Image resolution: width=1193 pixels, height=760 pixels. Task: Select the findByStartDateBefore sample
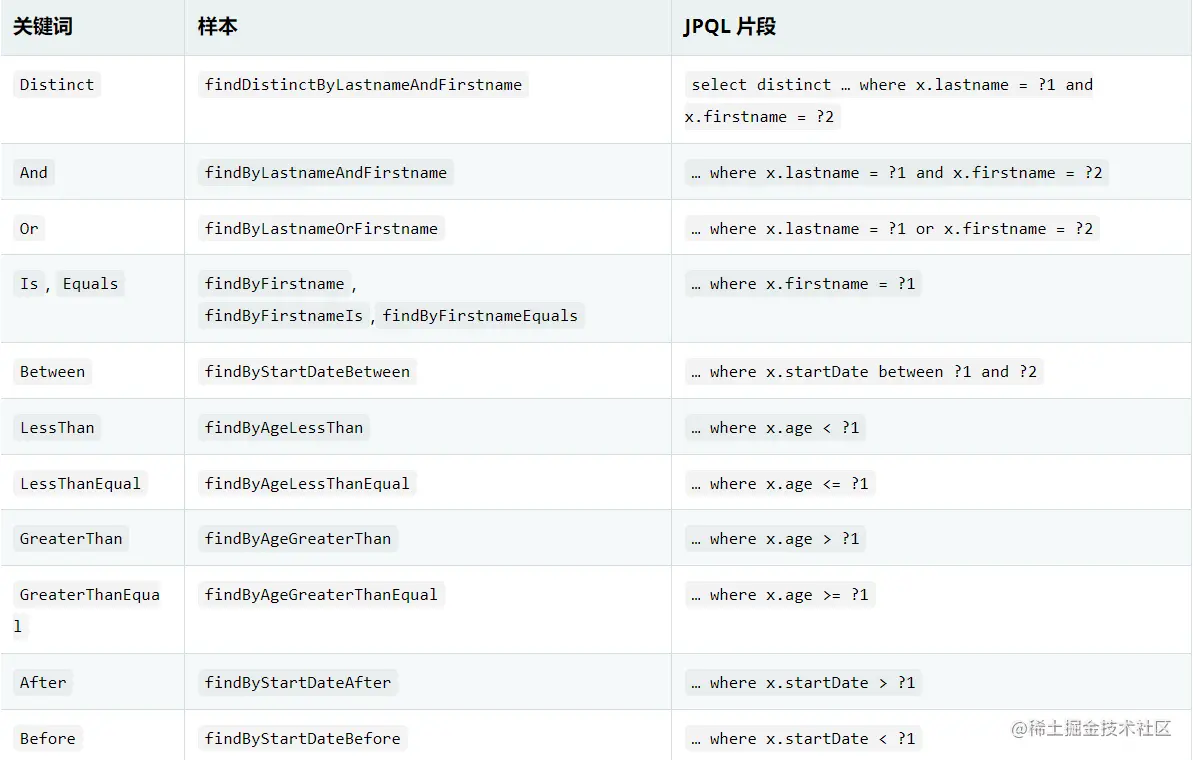(300, 738)
